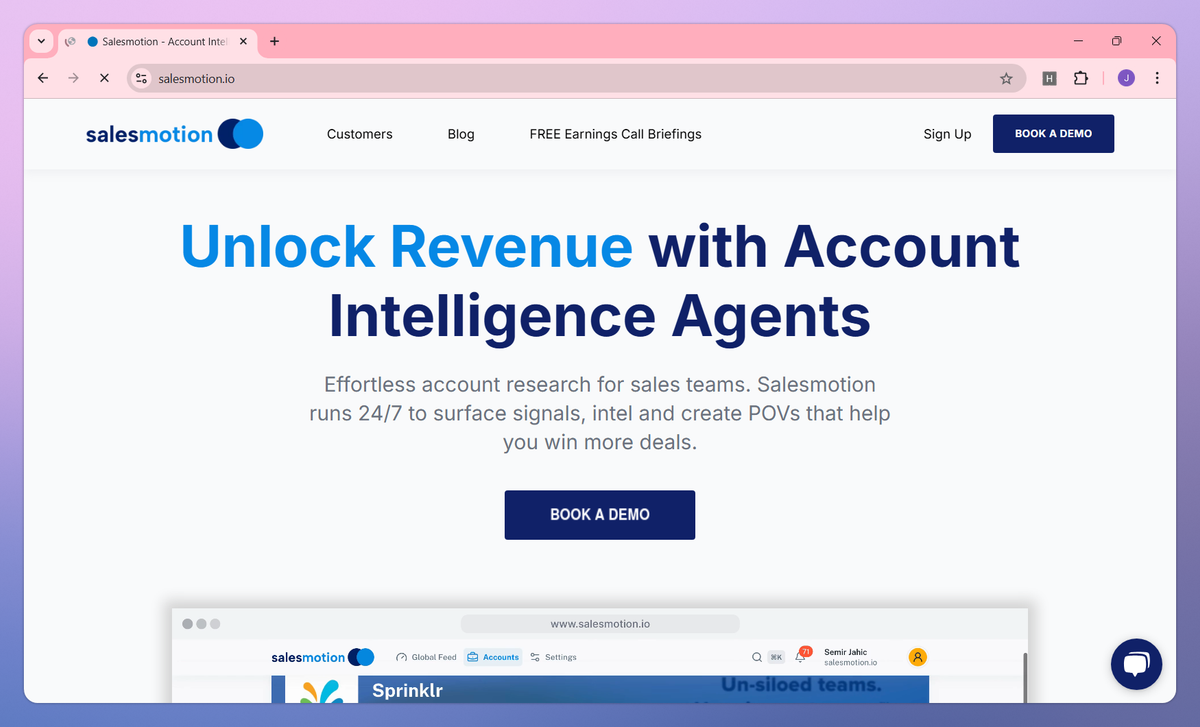Viewport: 1200px width, 727px height.
Task: Click the Sign Up link
Action: pos(947,134)
